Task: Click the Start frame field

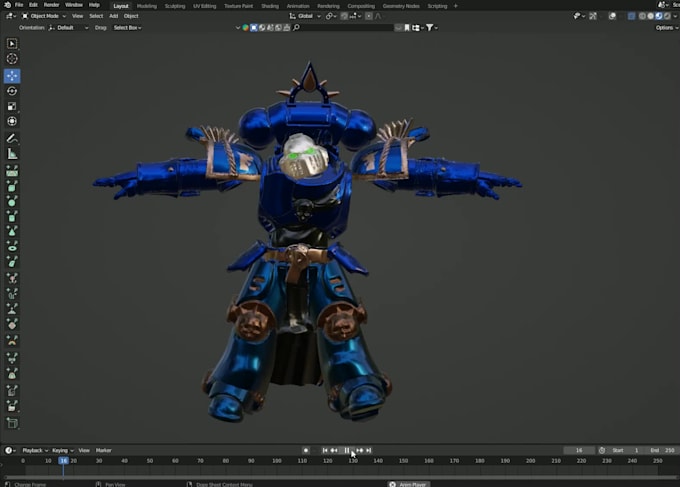Action: [625, 450]
